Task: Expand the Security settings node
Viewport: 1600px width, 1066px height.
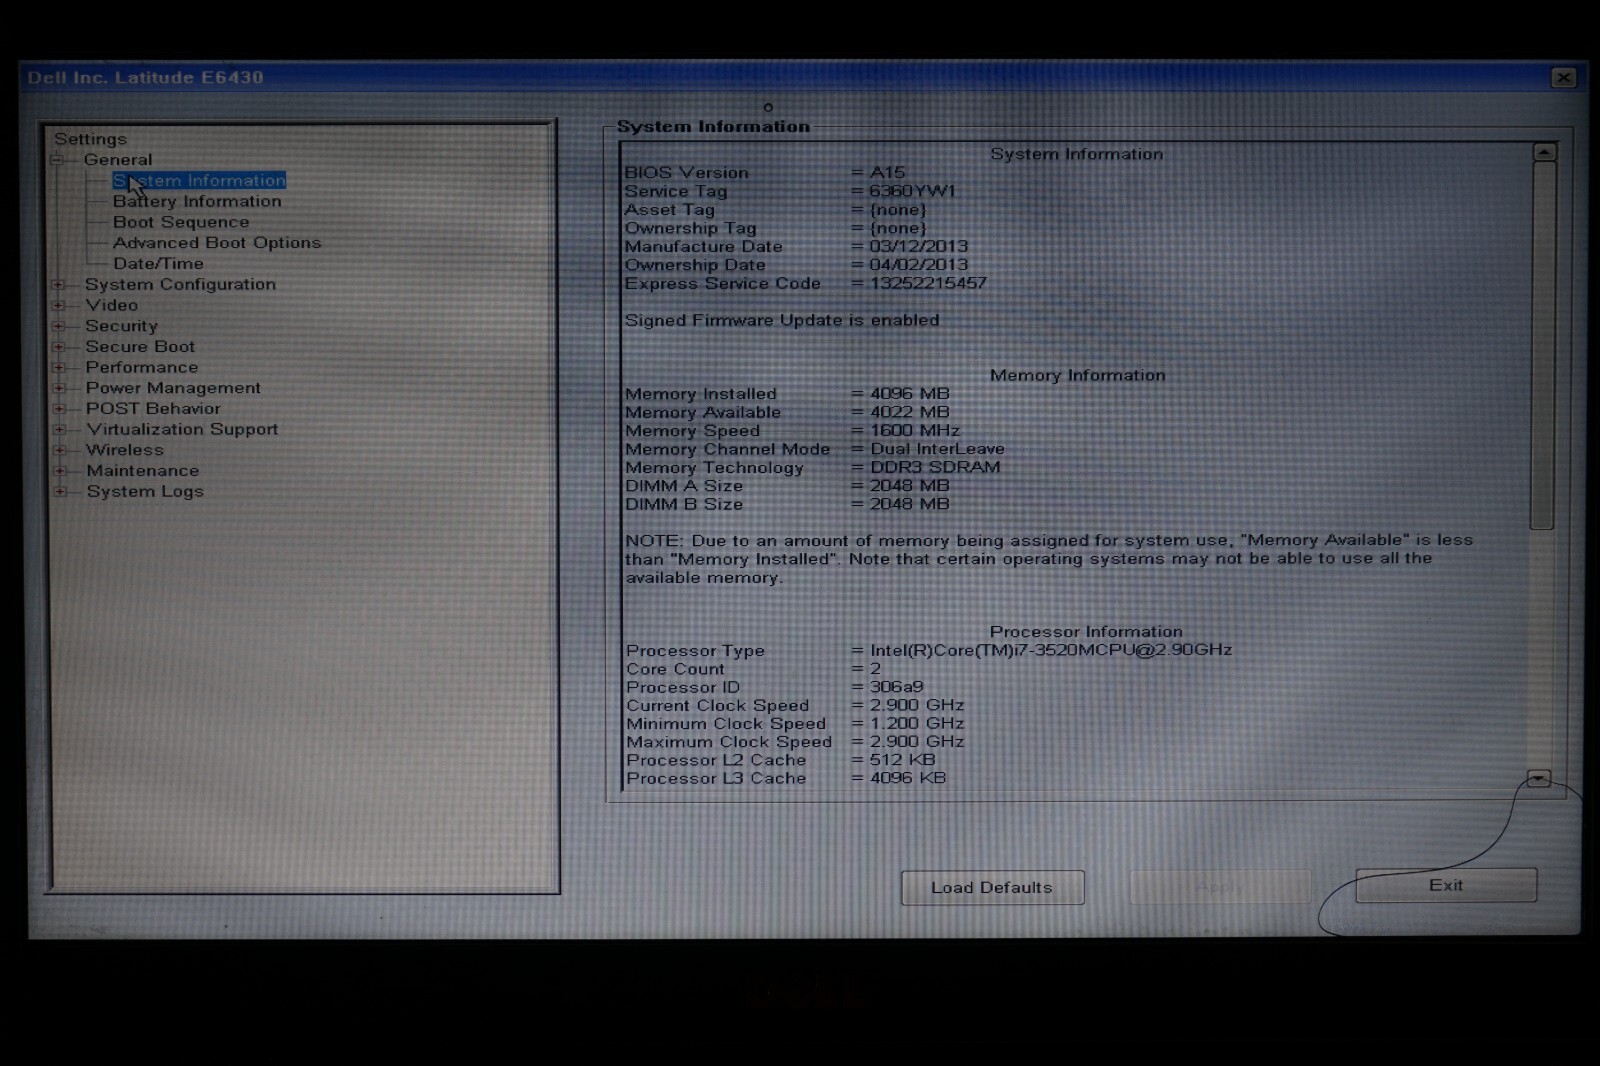Action: (58, 326)
